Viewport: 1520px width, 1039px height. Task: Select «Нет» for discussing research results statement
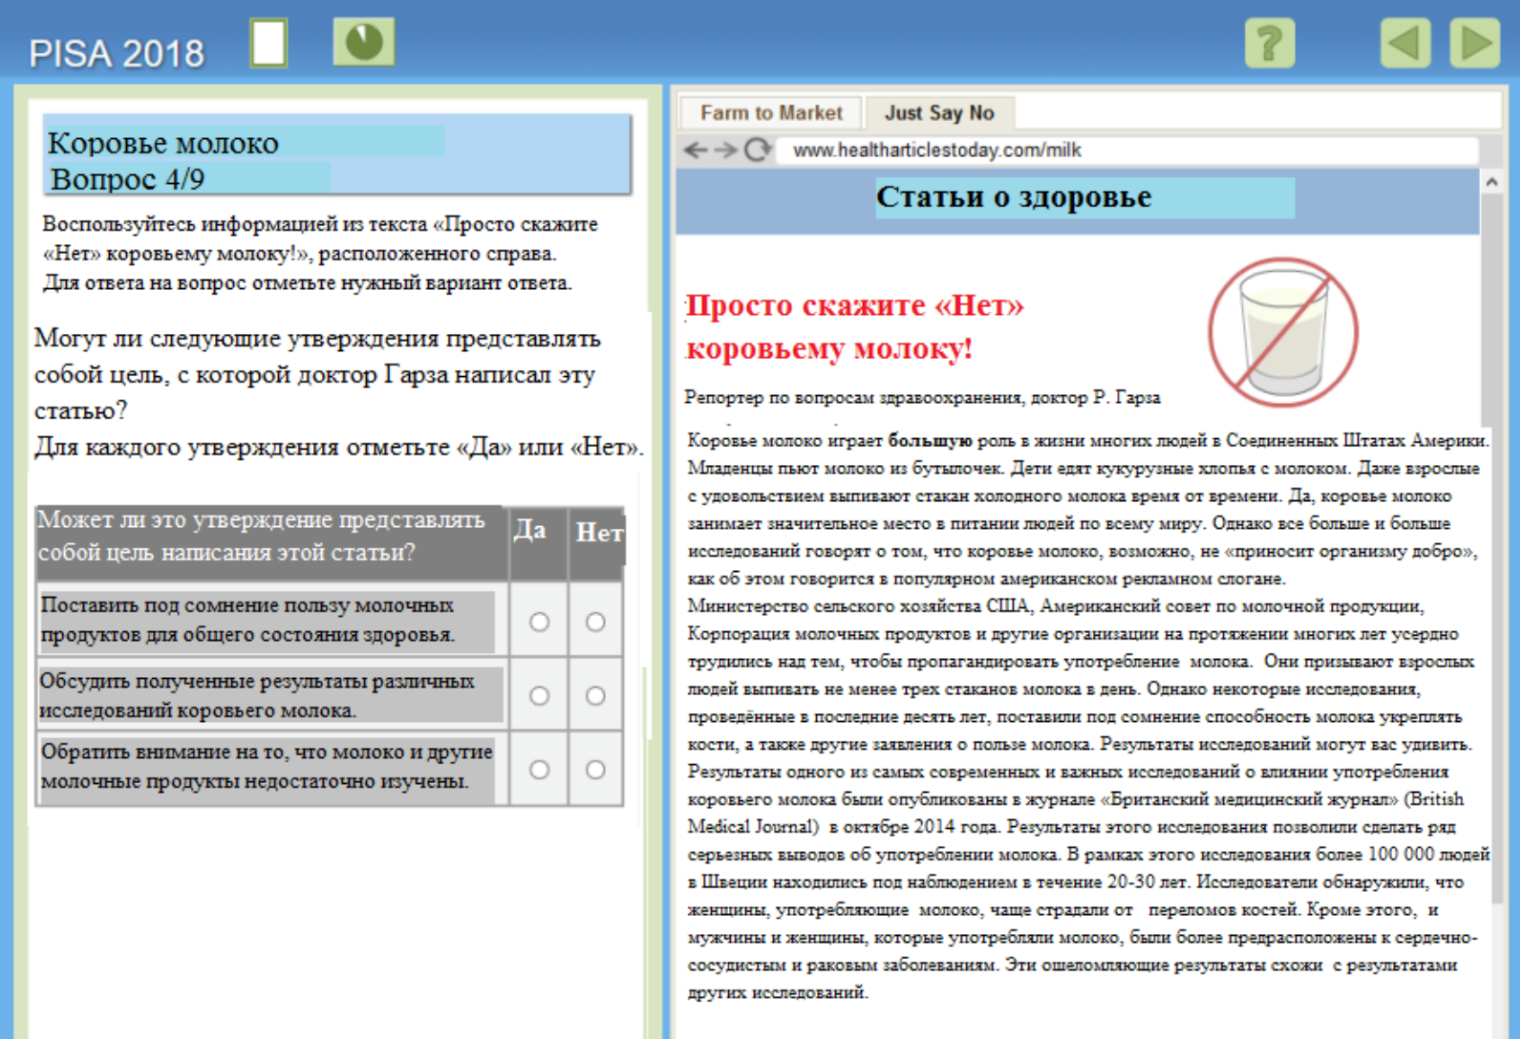595,696
